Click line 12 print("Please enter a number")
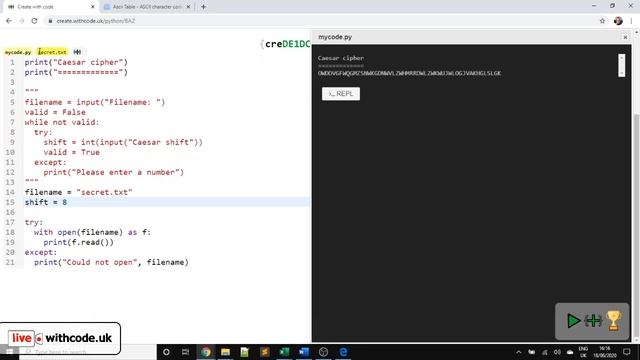This screenshot has height=360, width=640. point(113,172)
